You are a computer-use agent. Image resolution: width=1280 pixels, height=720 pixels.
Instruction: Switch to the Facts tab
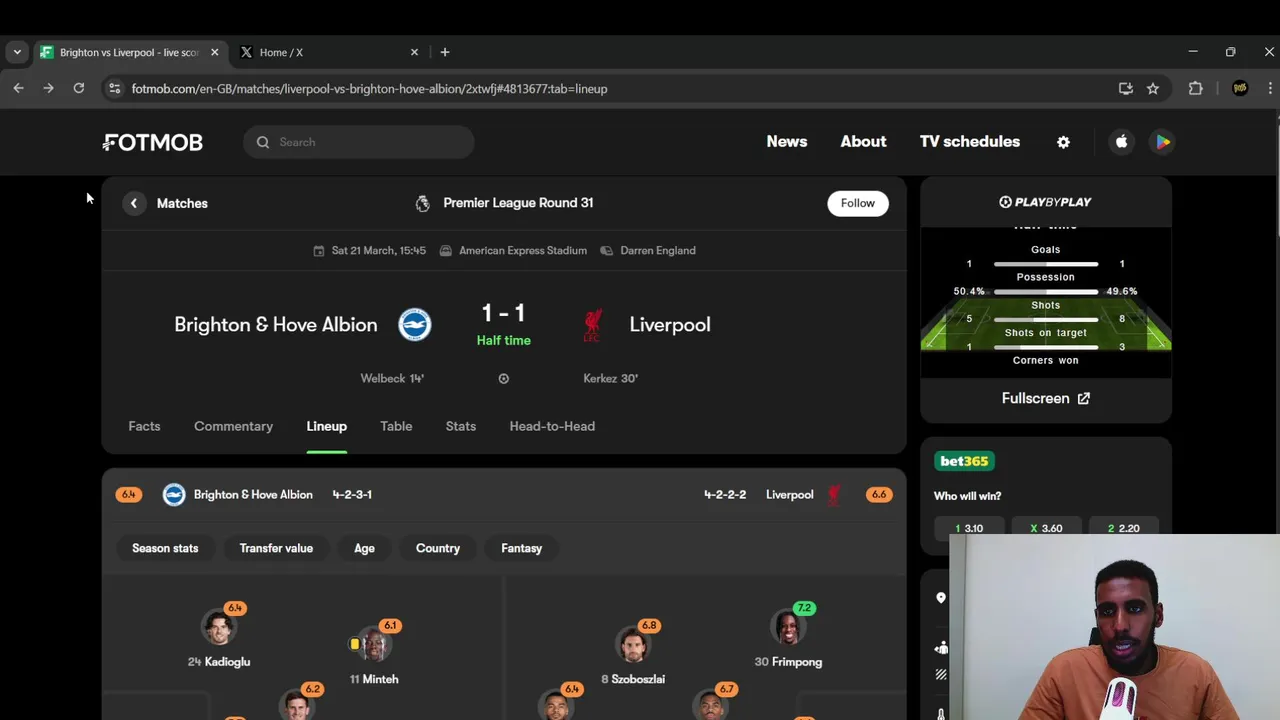tap(144, 426)
